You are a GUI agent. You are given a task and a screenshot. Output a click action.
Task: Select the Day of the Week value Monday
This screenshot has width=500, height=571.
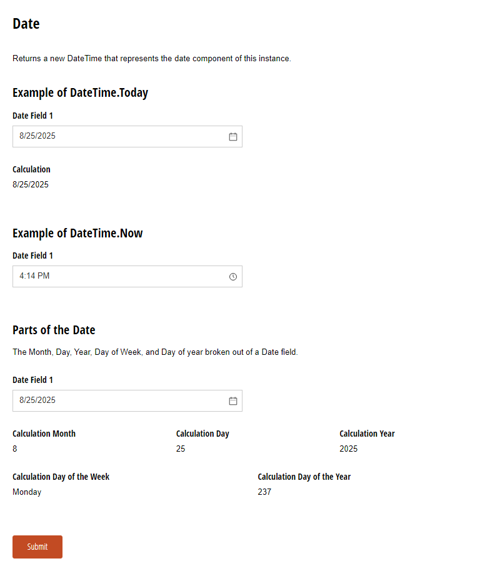tap(27, 492)
